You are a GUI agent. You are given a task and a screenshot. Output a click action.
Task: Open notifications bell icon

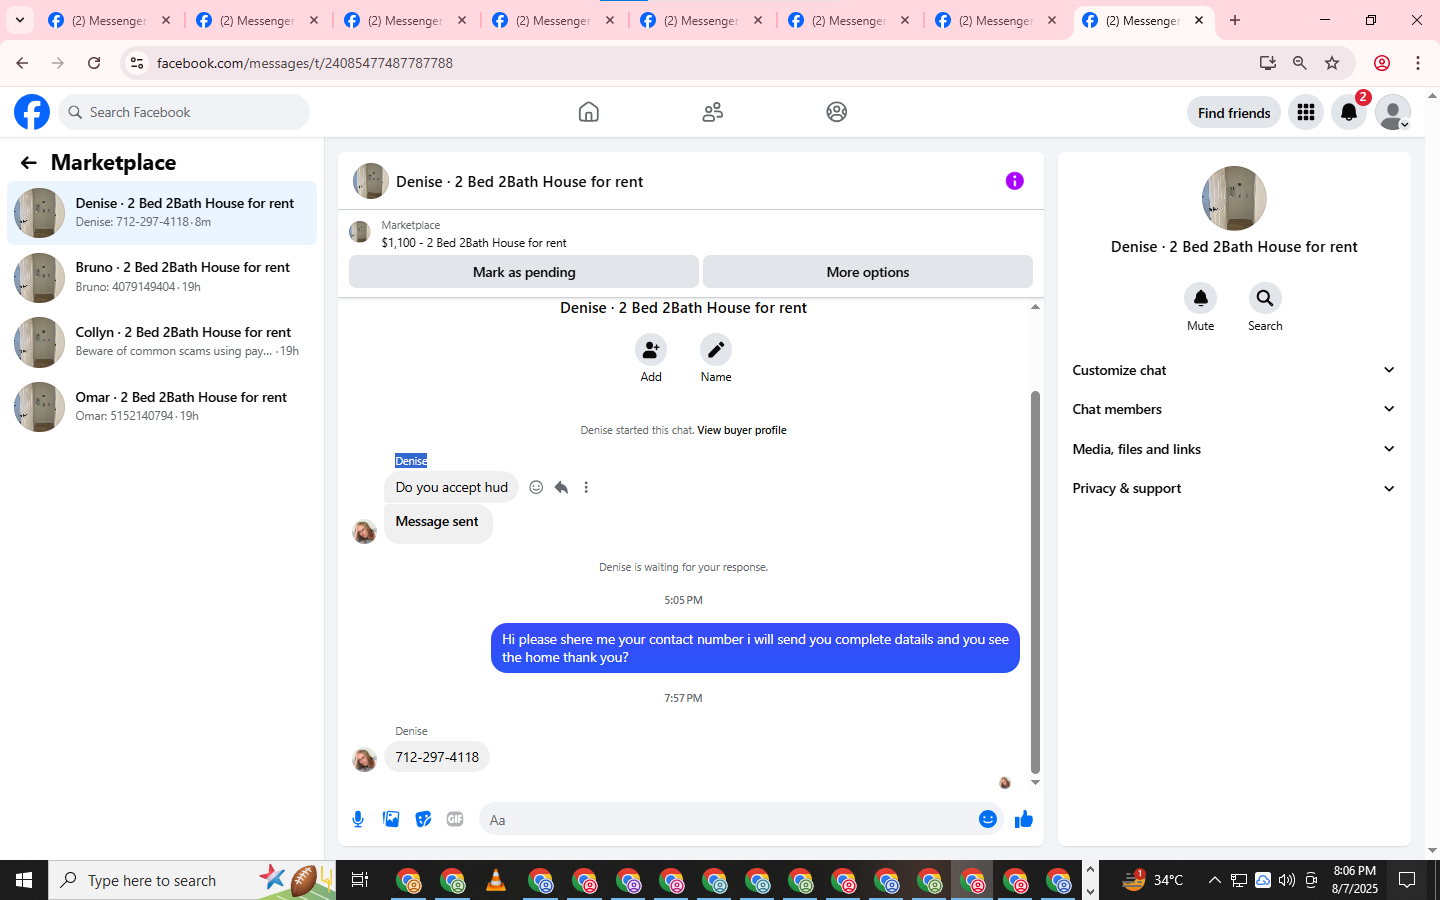coord(1349,112)
